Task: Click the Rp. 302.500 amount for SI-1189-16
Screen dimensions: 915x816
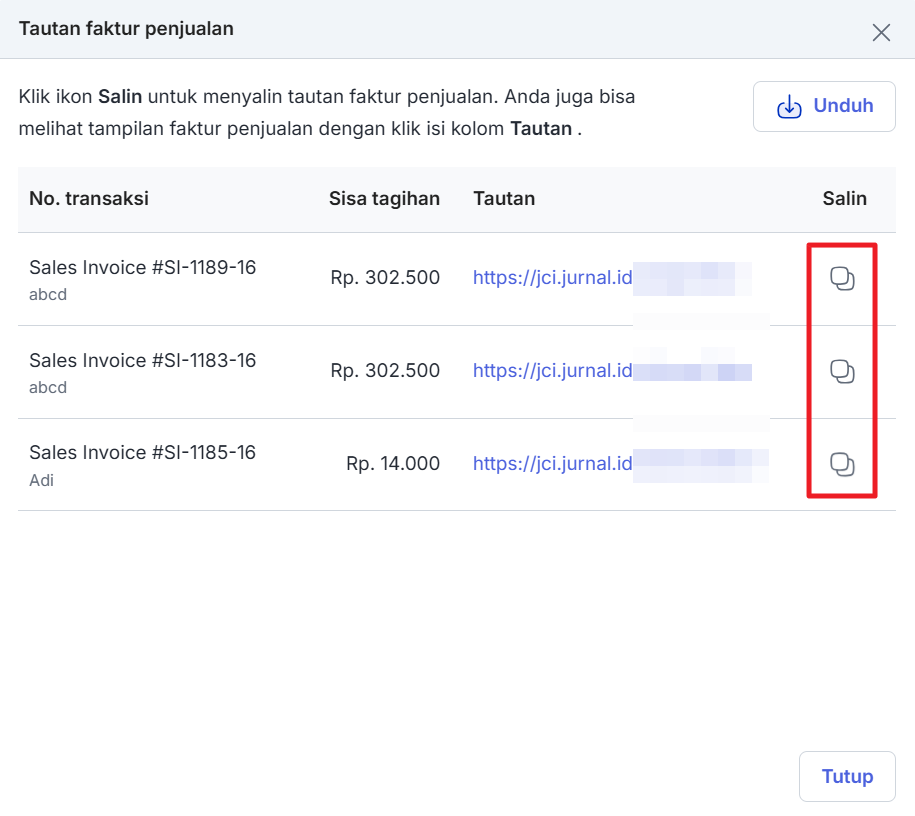Action: pos(385,278)
